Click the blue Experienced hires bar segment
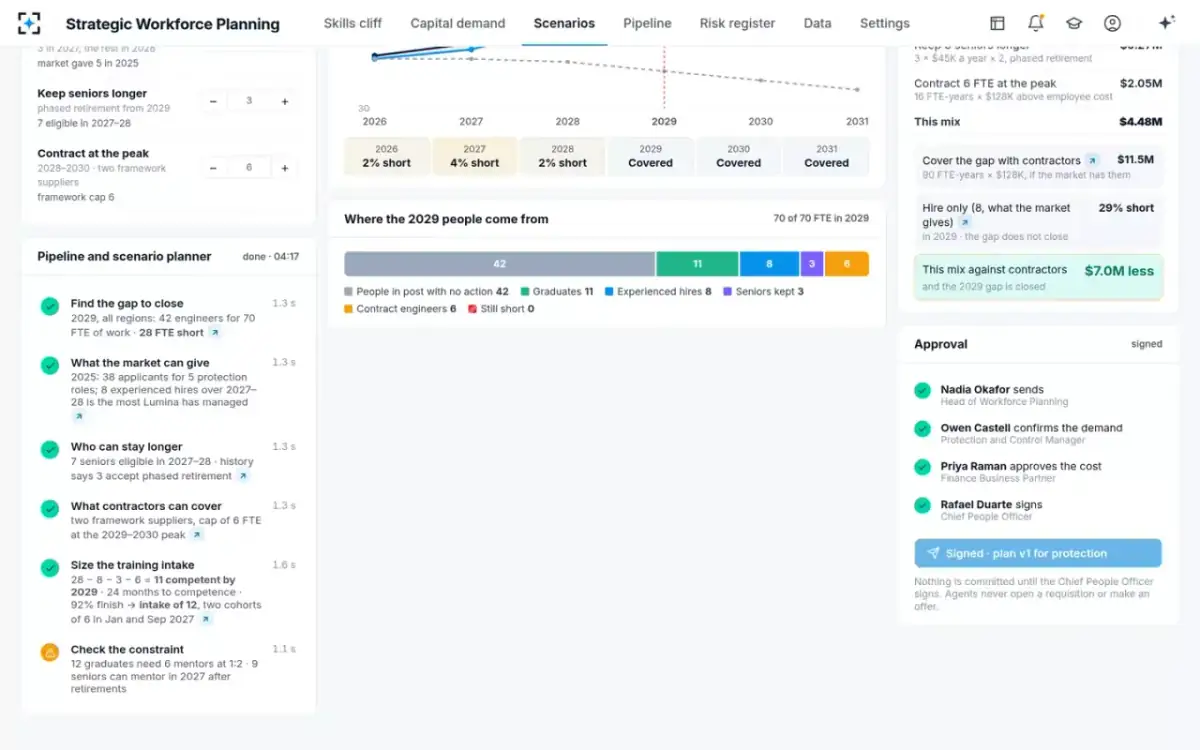 point(769,264)
